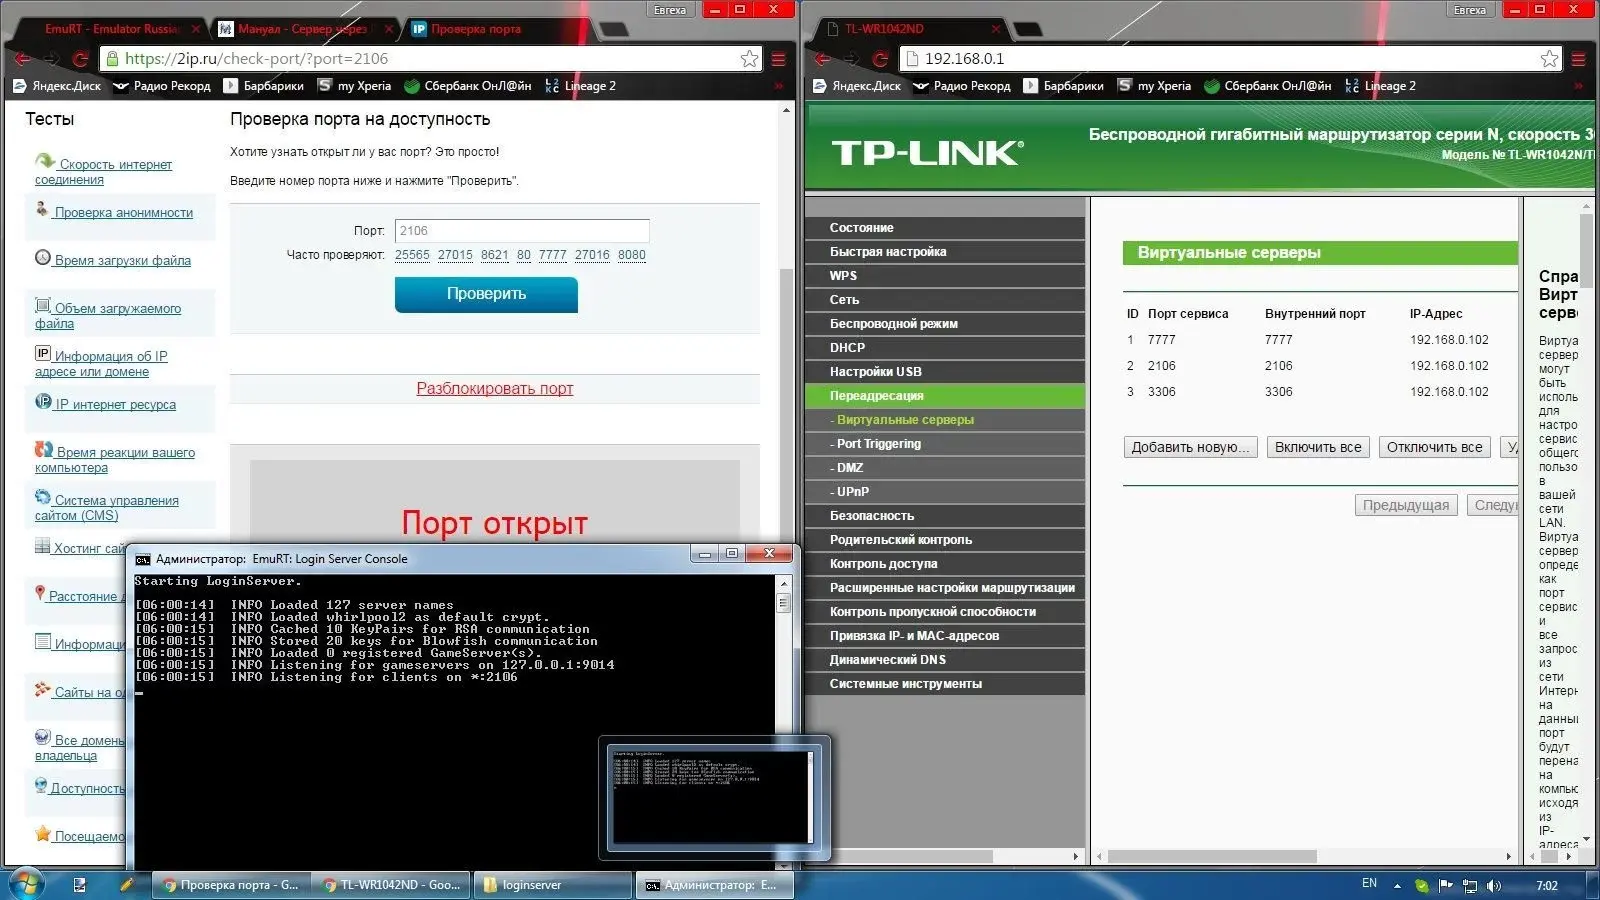1600x900 pixels.
Task: Reload the 2ip.ru page in left browser
Action: pos(81,59)
